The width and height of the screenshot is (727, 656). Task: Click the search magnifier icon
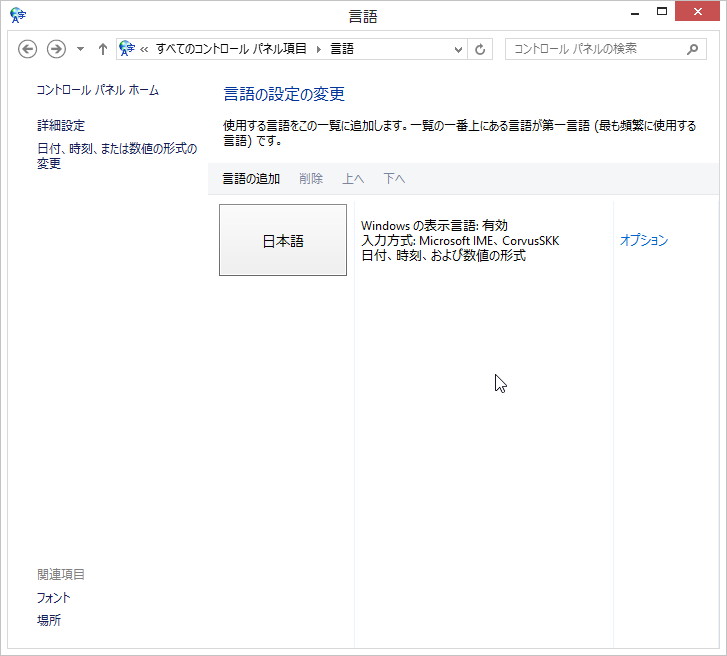pyautogui.click(x=693, y=49)
